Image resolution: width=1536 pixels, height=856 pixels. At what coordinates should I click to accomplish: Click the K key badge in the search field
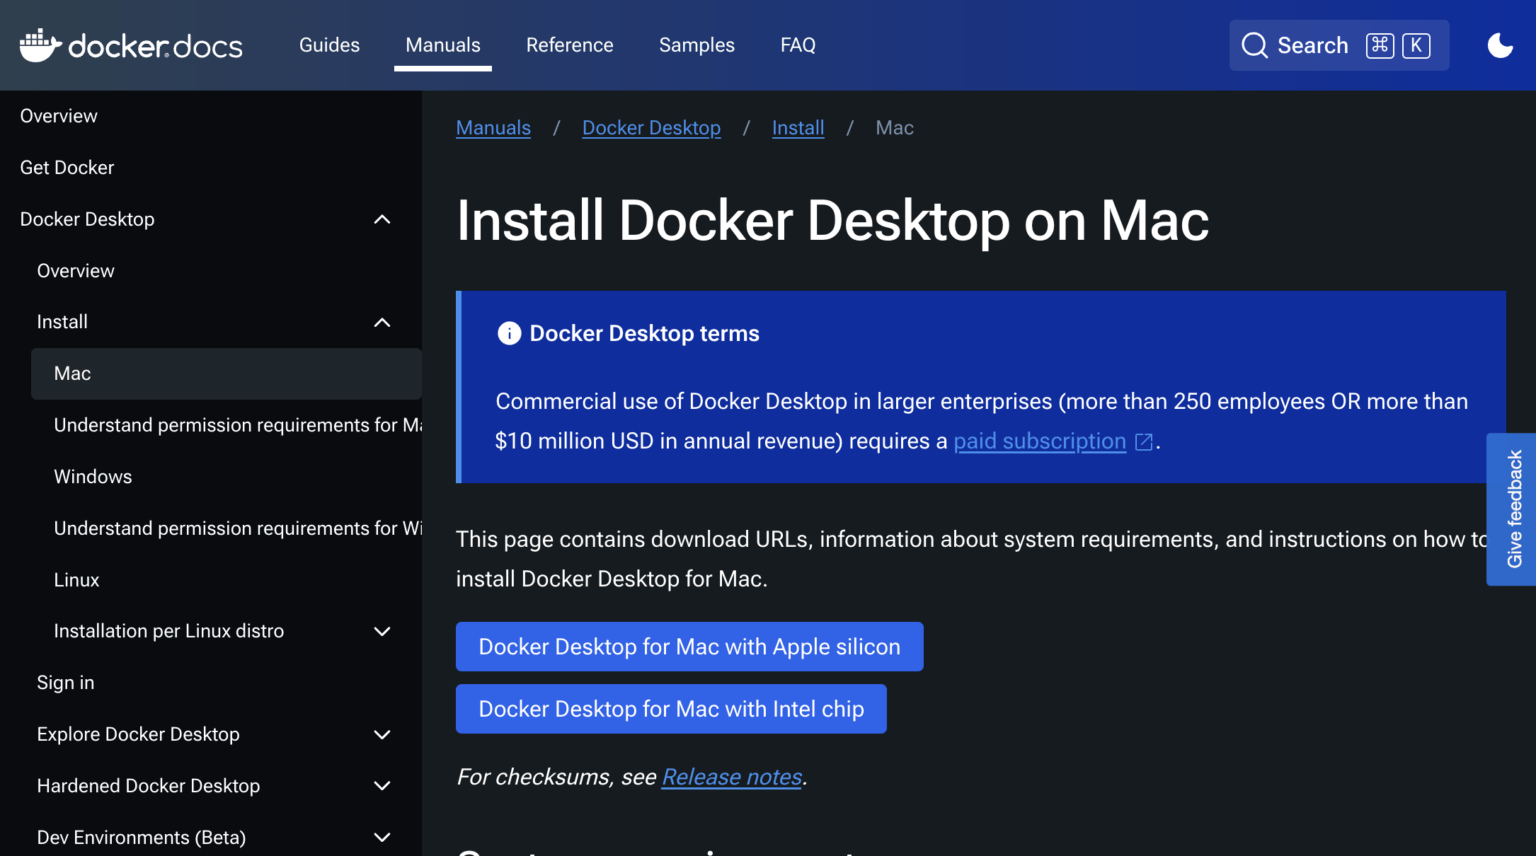coord(1416,45)
